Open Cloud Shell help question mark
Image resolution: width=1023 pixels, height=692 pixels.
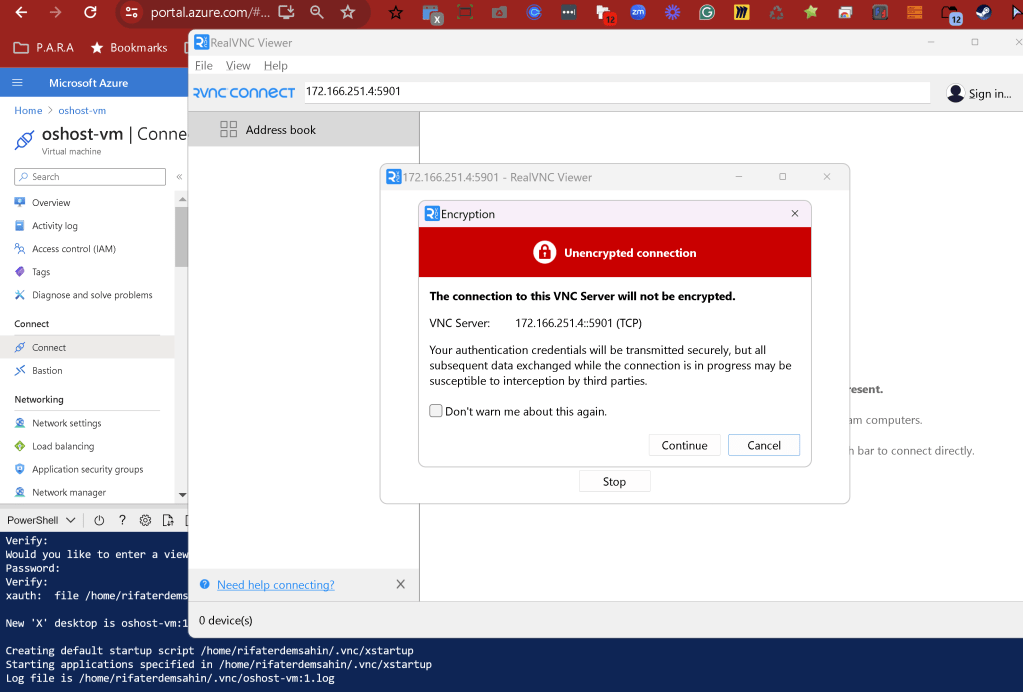click(122, 520)
